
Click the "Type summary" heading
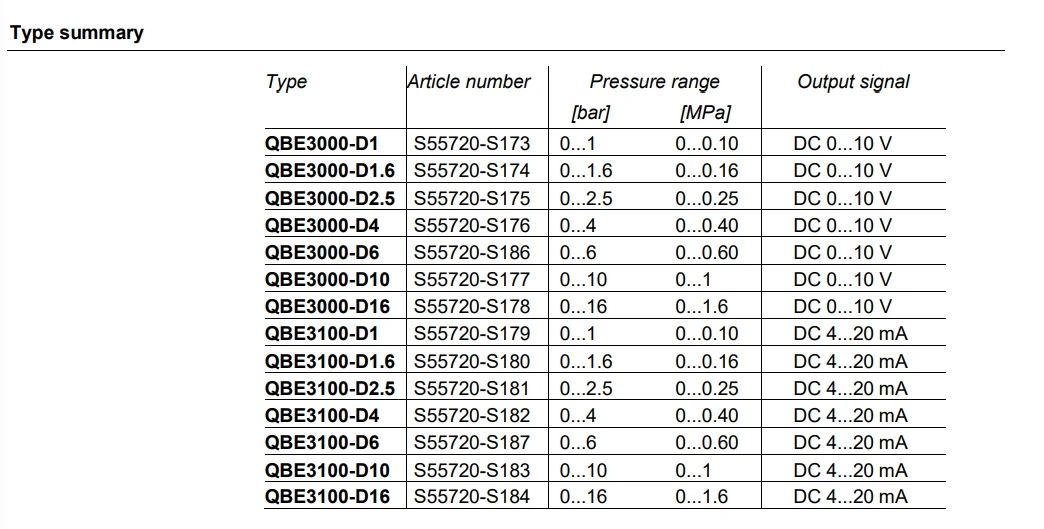(77, 33)
